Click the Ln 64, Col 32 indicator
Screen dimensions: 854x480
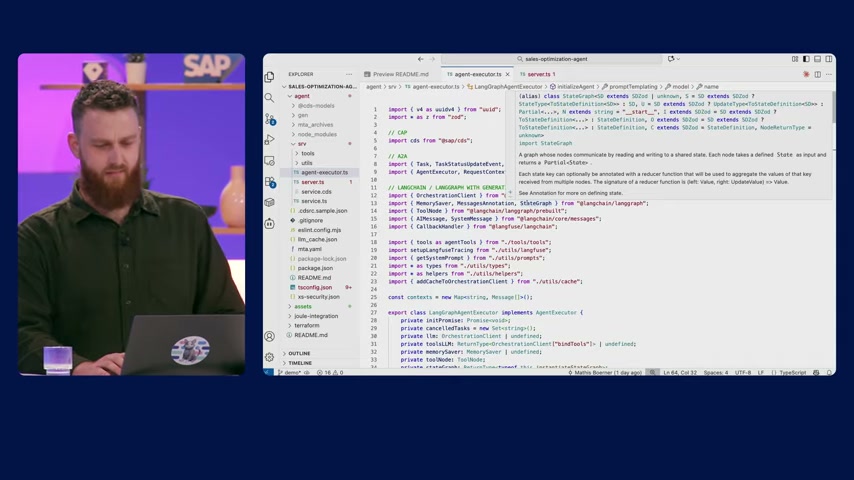click(x=680, y=373)
